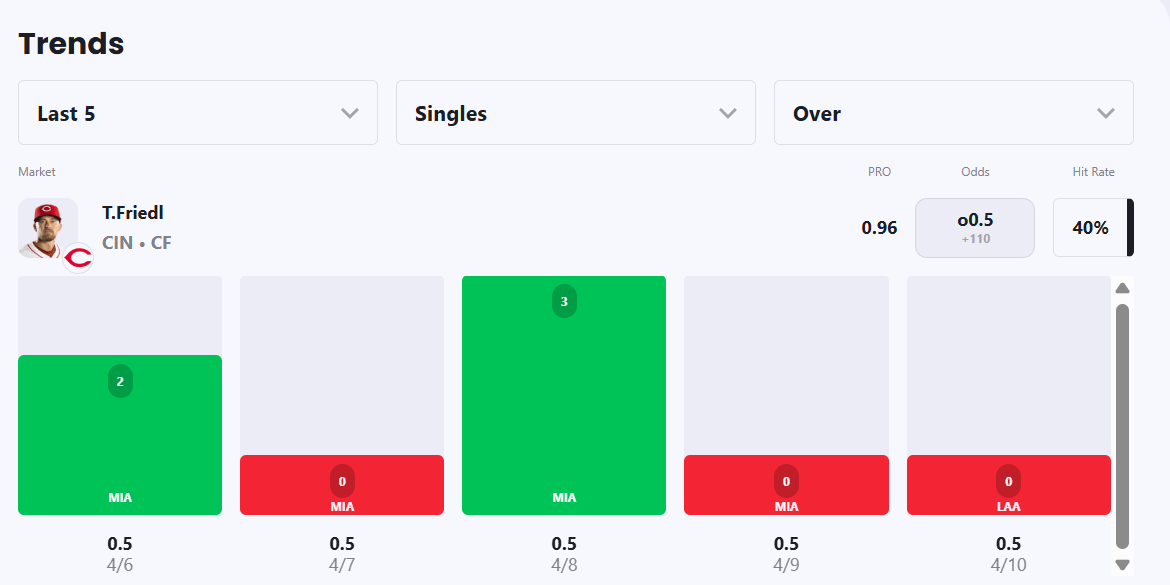Click the 0 badge on the 4/7 bar
1170x585 pixels.
(342, 482)
